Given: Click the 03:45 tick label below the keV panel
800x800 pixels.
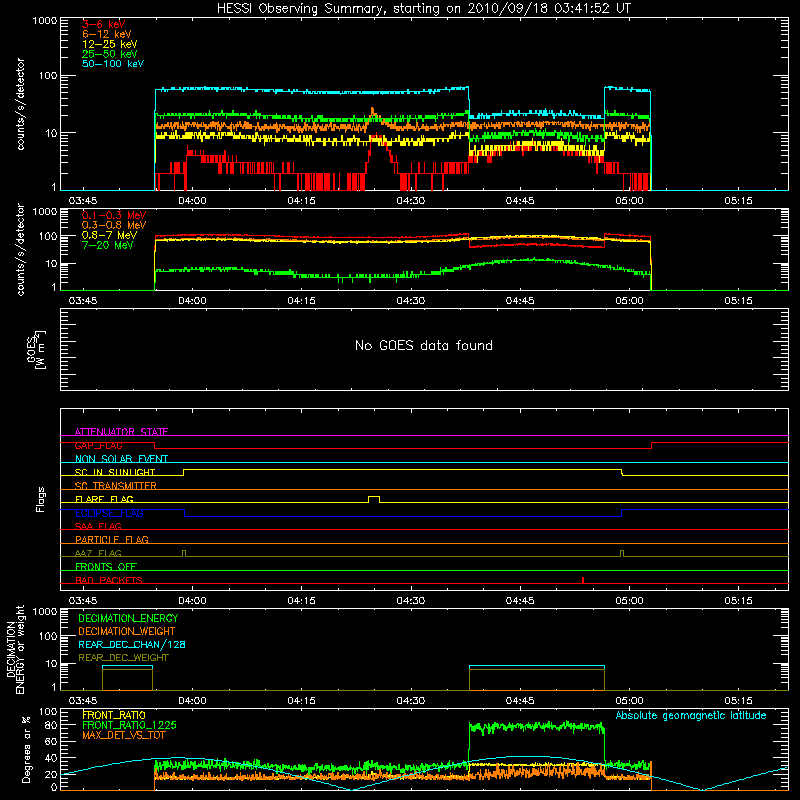Looking at the screenshot, I should tap(83, 201).
